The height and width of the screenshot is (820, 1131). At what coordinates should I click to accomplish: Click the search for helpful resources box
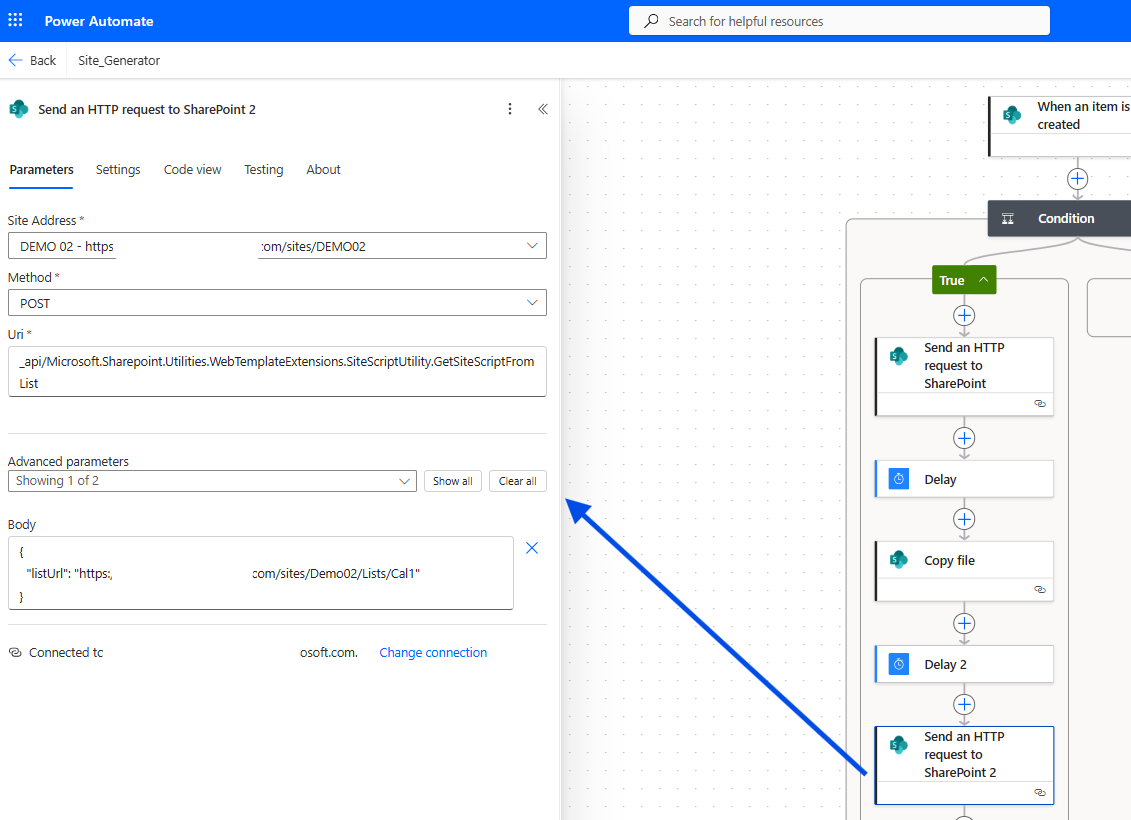coord(839,21)
